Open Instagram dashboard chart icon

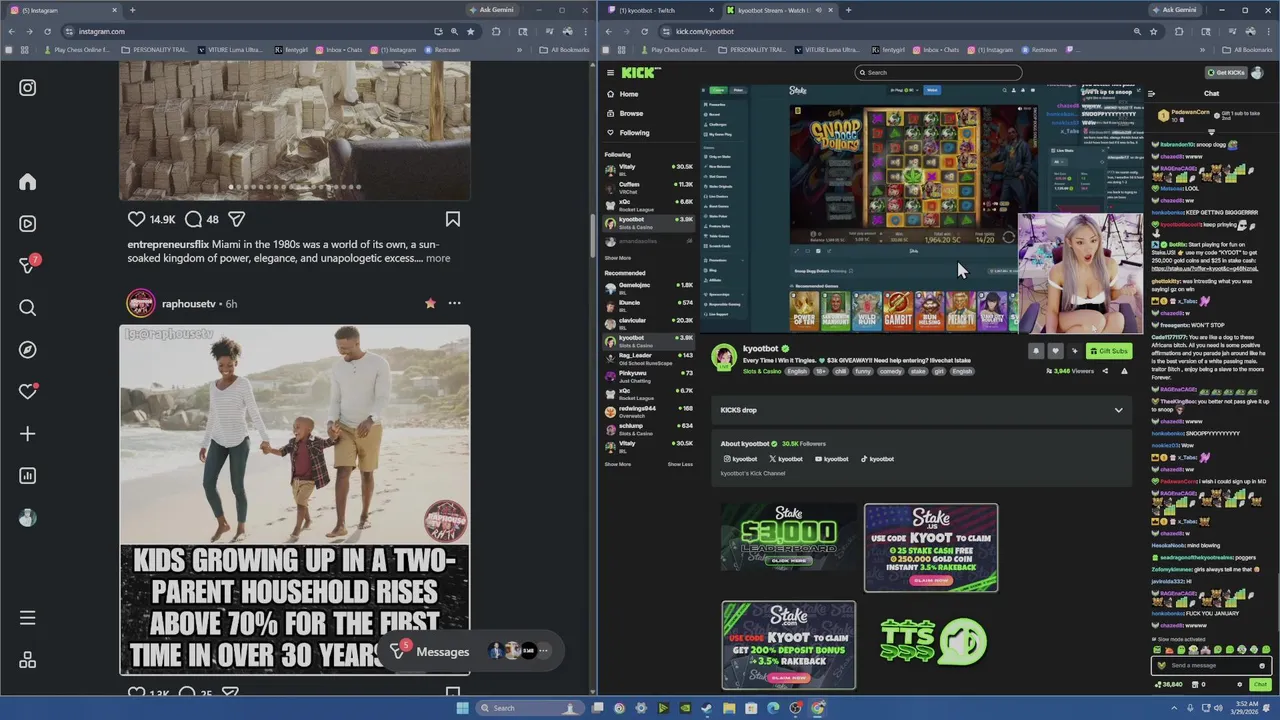28,476
